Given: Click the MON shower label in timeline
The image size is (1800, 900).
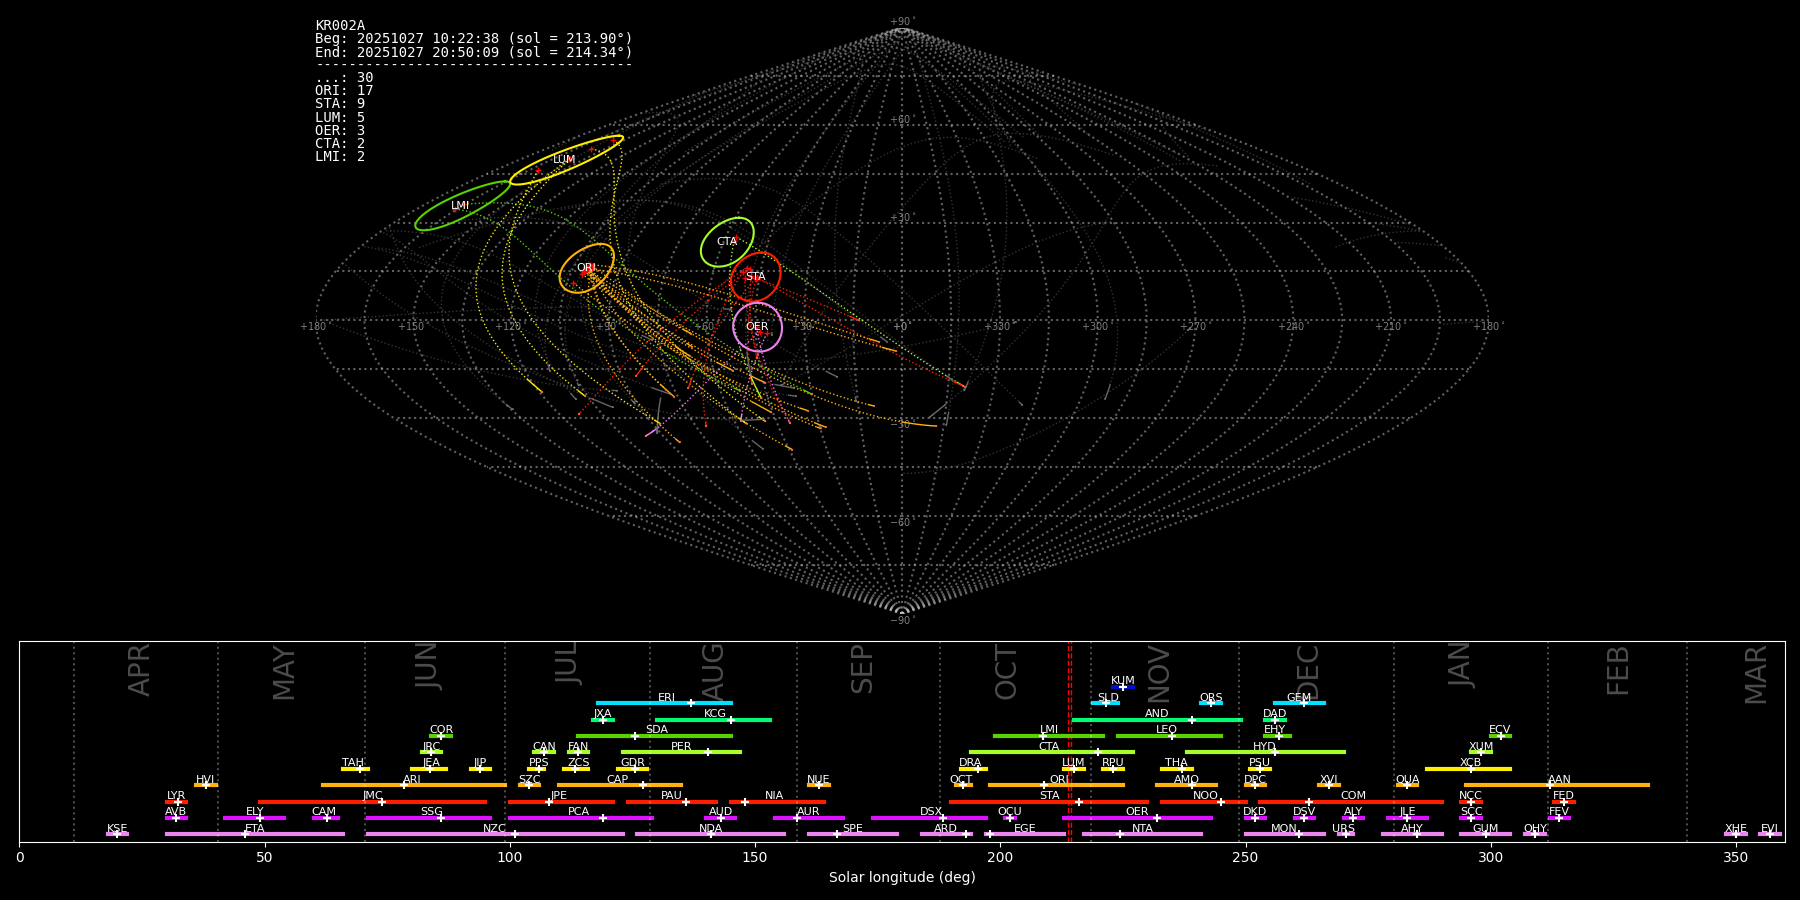Looking at the screenshot, I should click(x=1284, y=829).
